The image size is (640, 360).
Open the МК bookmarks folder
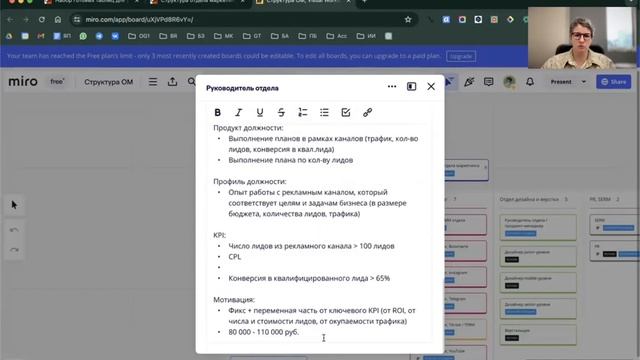tap(223, 36)
